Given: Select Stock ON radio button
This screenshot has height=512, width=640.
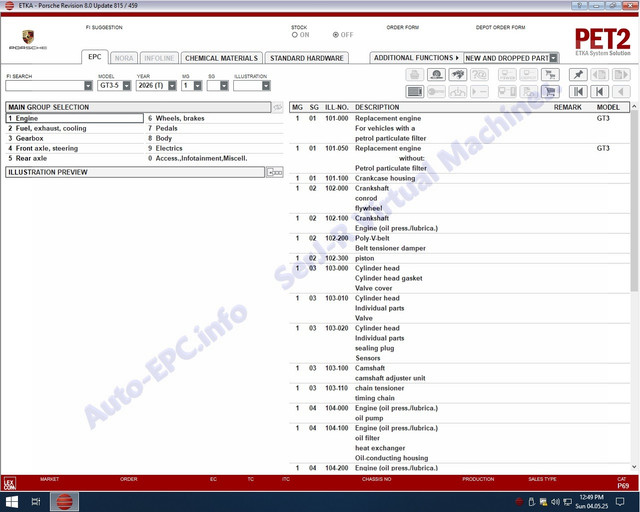Looking at the screenshot, I should tap(294, 35).
